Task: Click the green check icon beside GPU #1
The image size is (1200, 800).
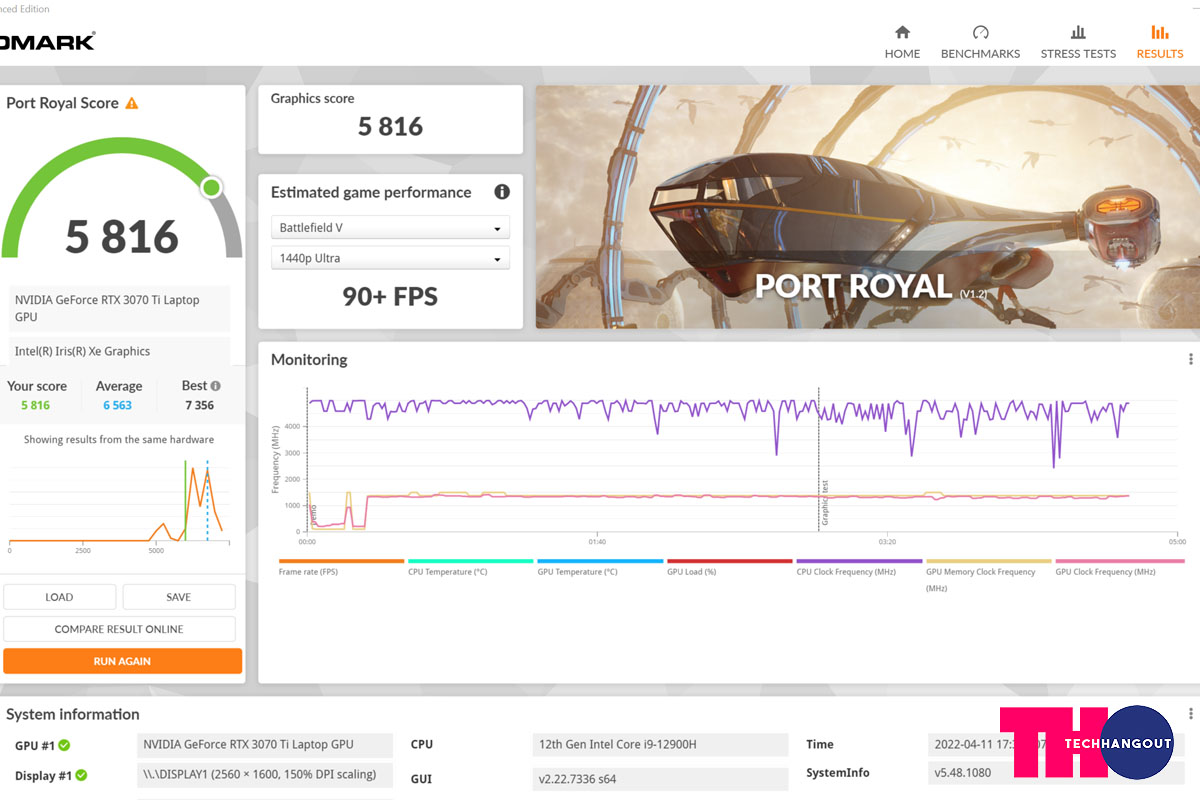Action: coord(64,745)
